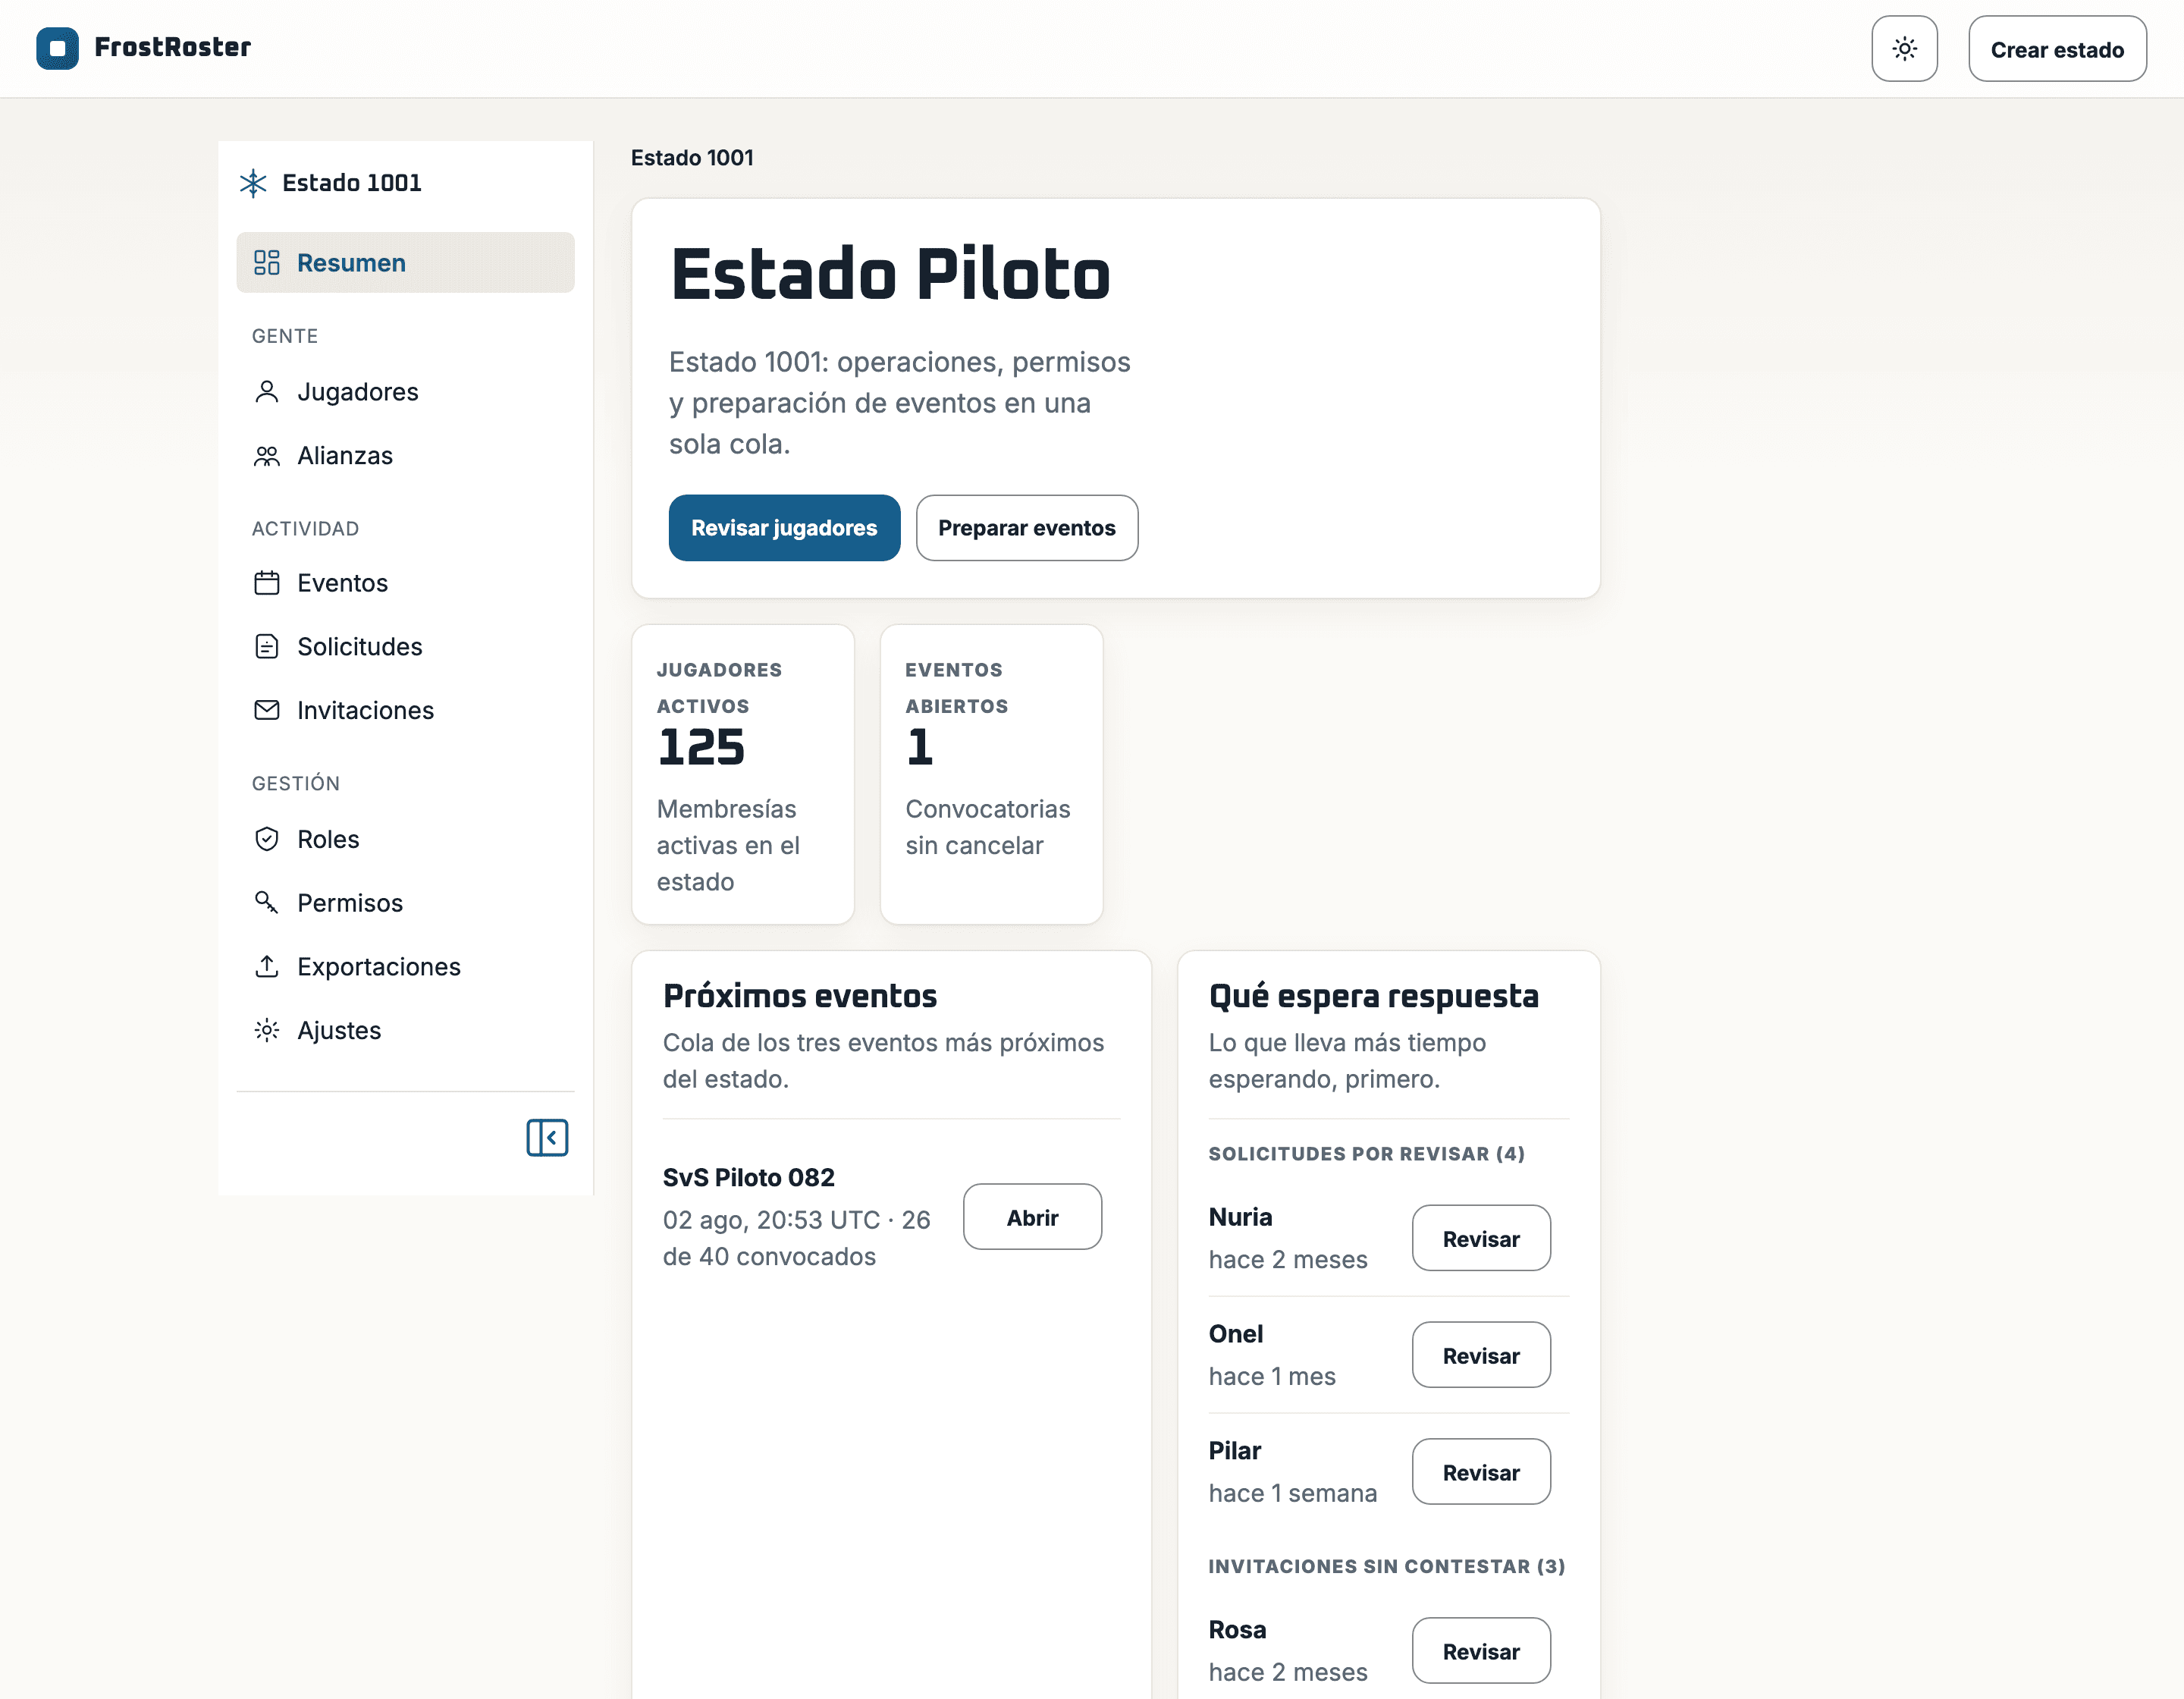Open the SvS Piloto 082 event with Abrir

coord(1032,1218)
